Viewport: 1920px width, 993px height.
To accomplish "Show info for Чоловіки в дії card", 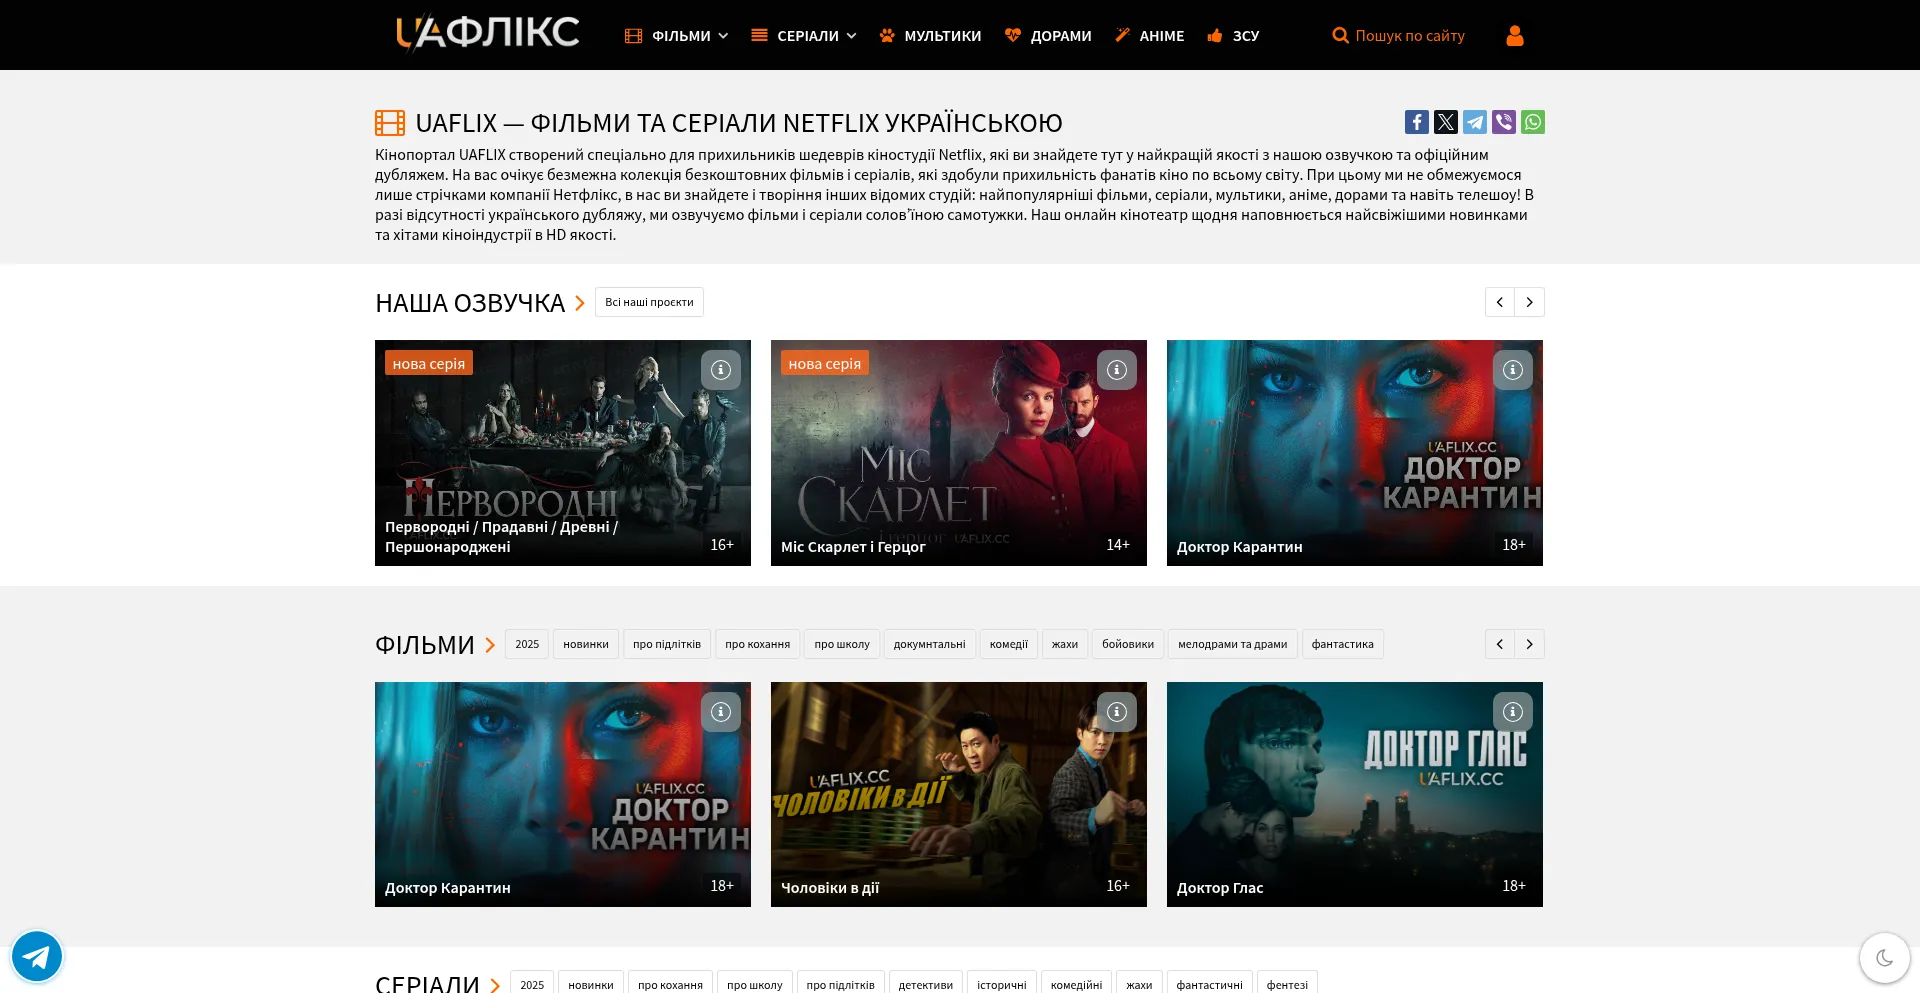I will 1117,712.
